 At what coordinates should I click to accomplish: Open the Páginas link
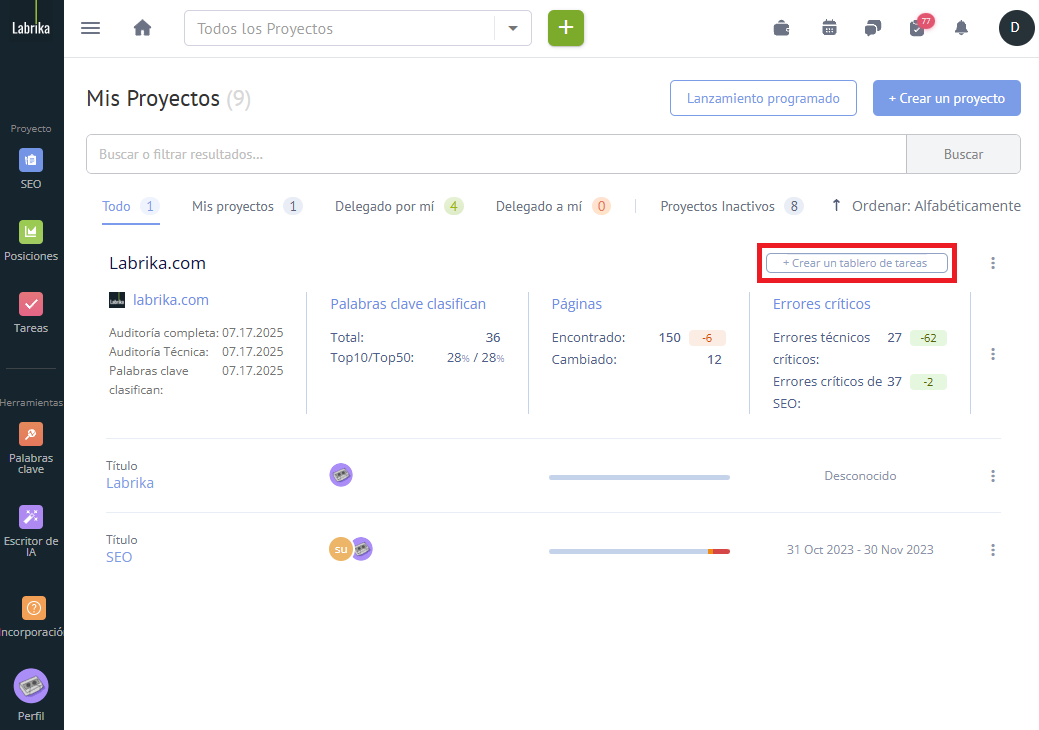click(576, 304)
